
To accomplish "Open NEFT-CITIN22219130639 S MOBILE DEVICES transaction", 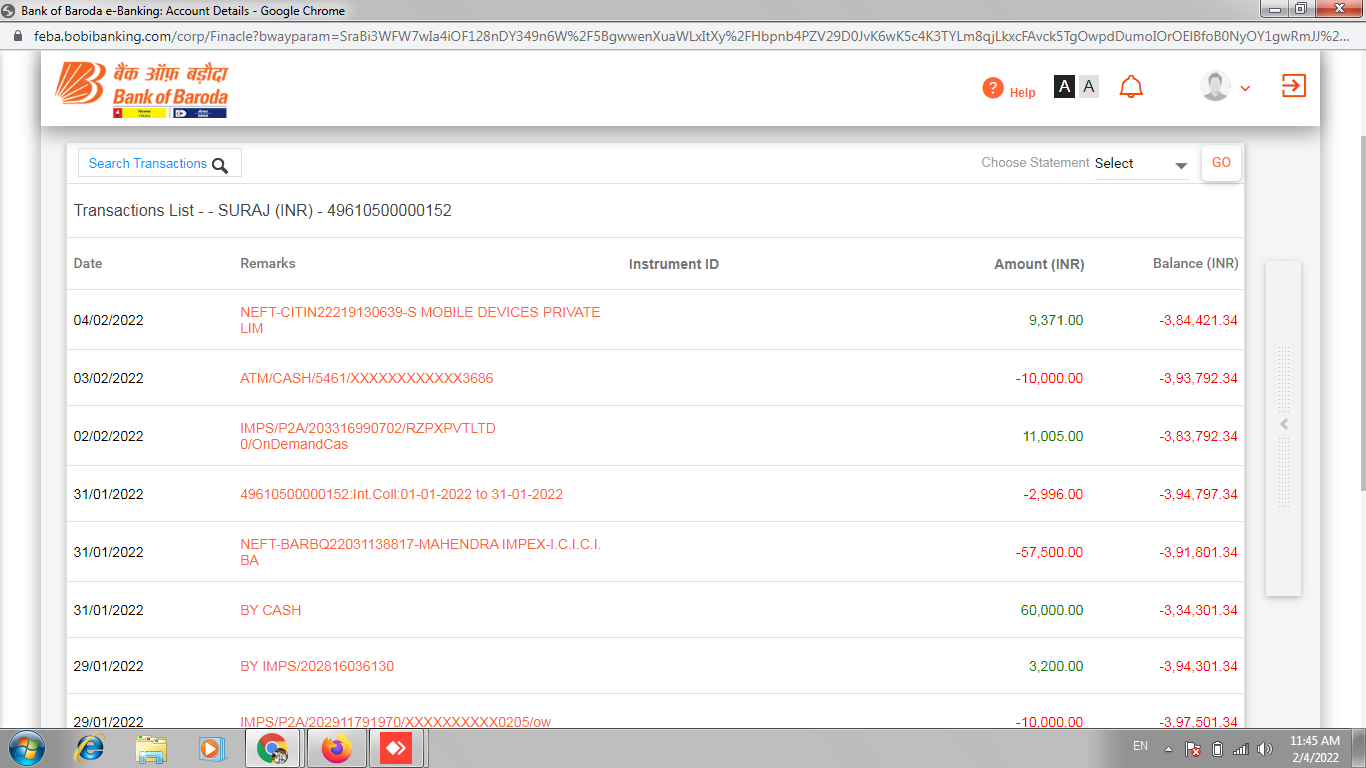I will 420,320.
